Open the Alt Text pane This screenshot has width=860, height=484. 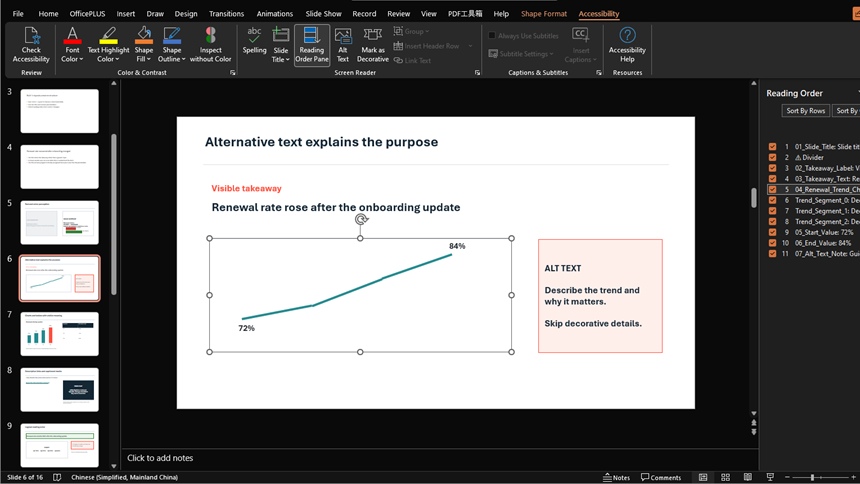pos(343,45)
